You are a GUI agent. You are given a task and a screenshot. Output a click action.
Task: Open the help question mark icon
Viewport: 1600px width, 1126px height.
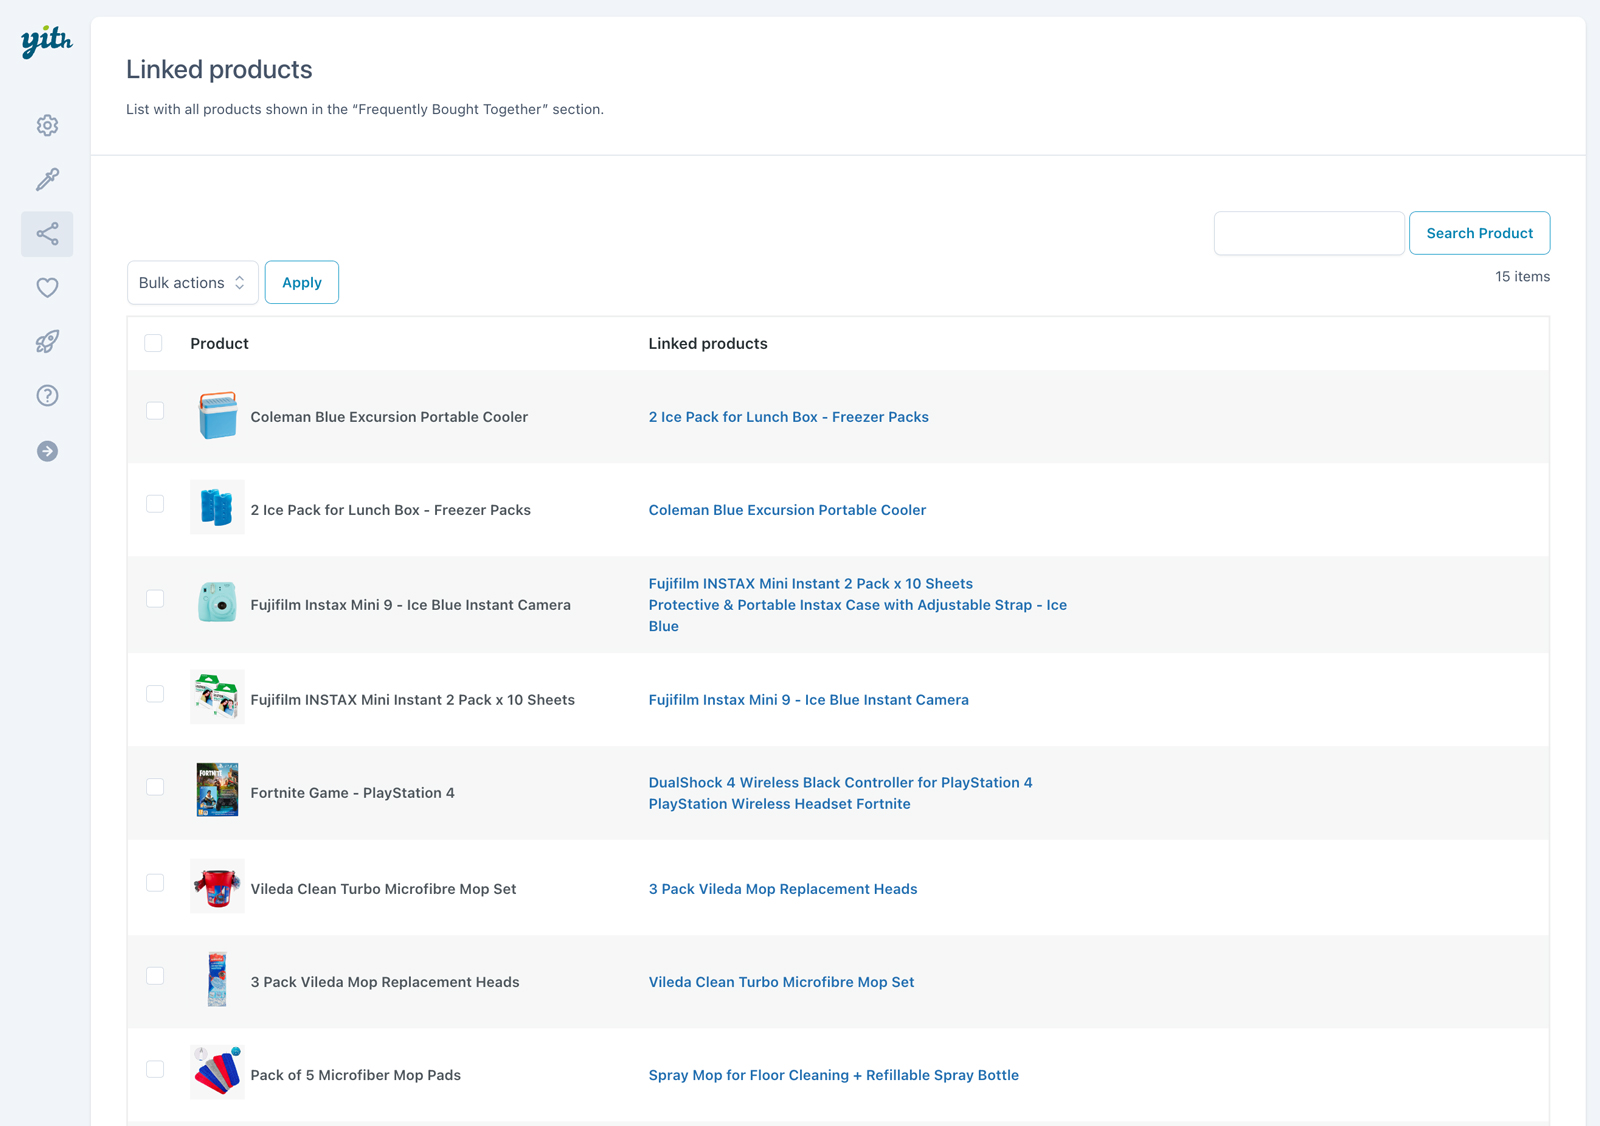coord(47,396)
